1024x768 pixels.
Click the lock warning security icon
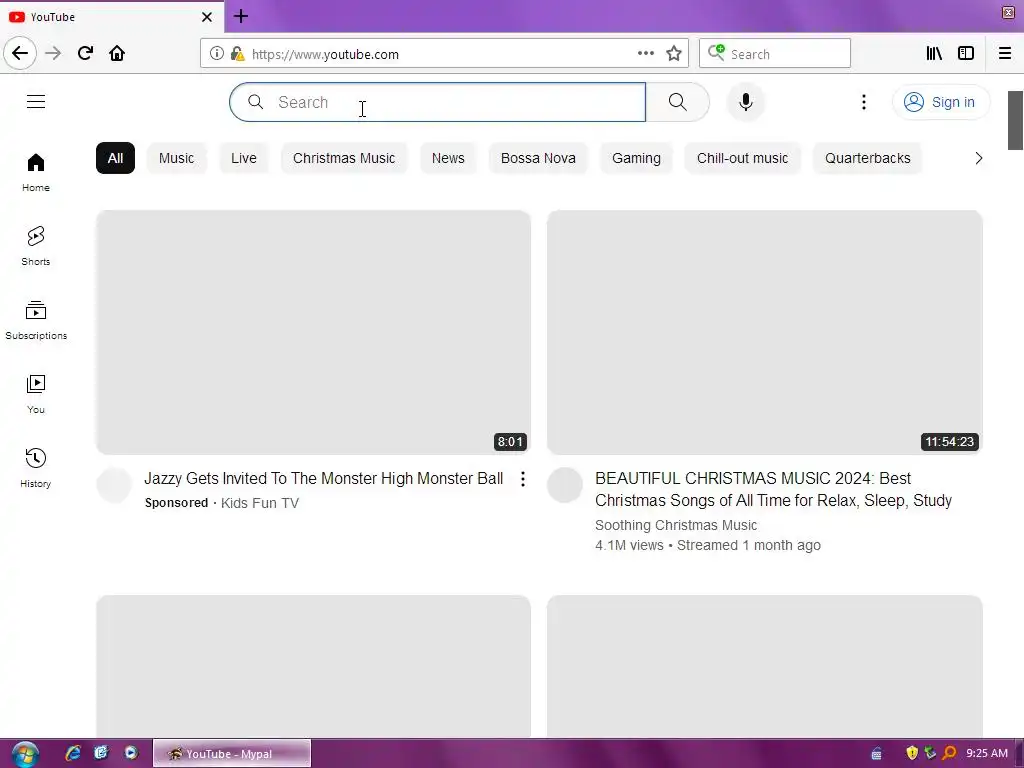[238, 54]
